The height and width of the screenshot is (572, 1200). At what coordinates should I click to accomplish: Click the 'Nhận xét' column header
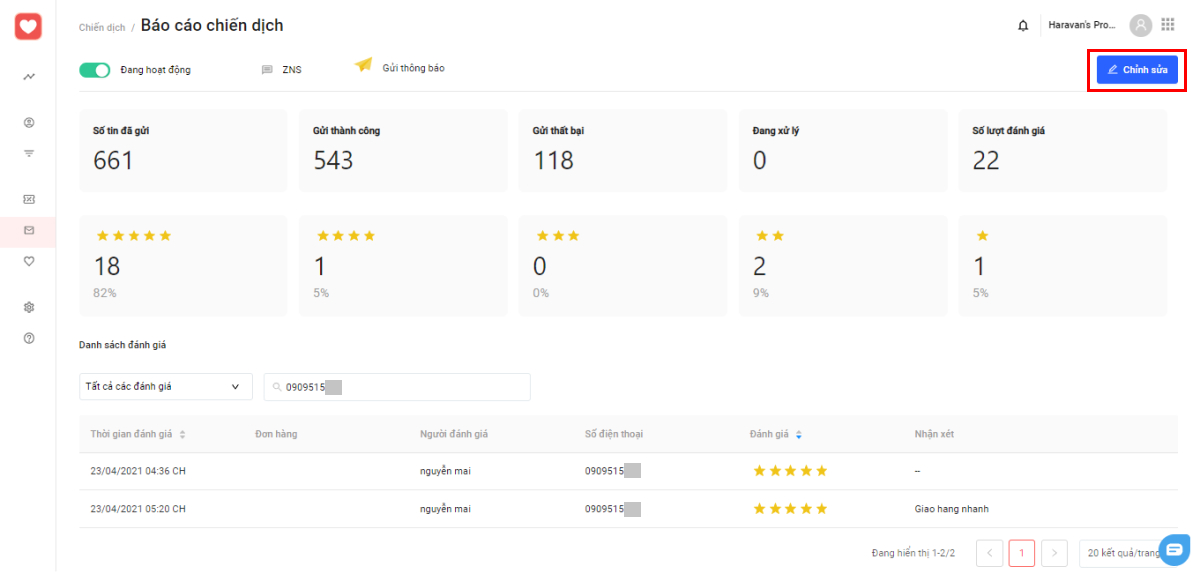[935, 434]
